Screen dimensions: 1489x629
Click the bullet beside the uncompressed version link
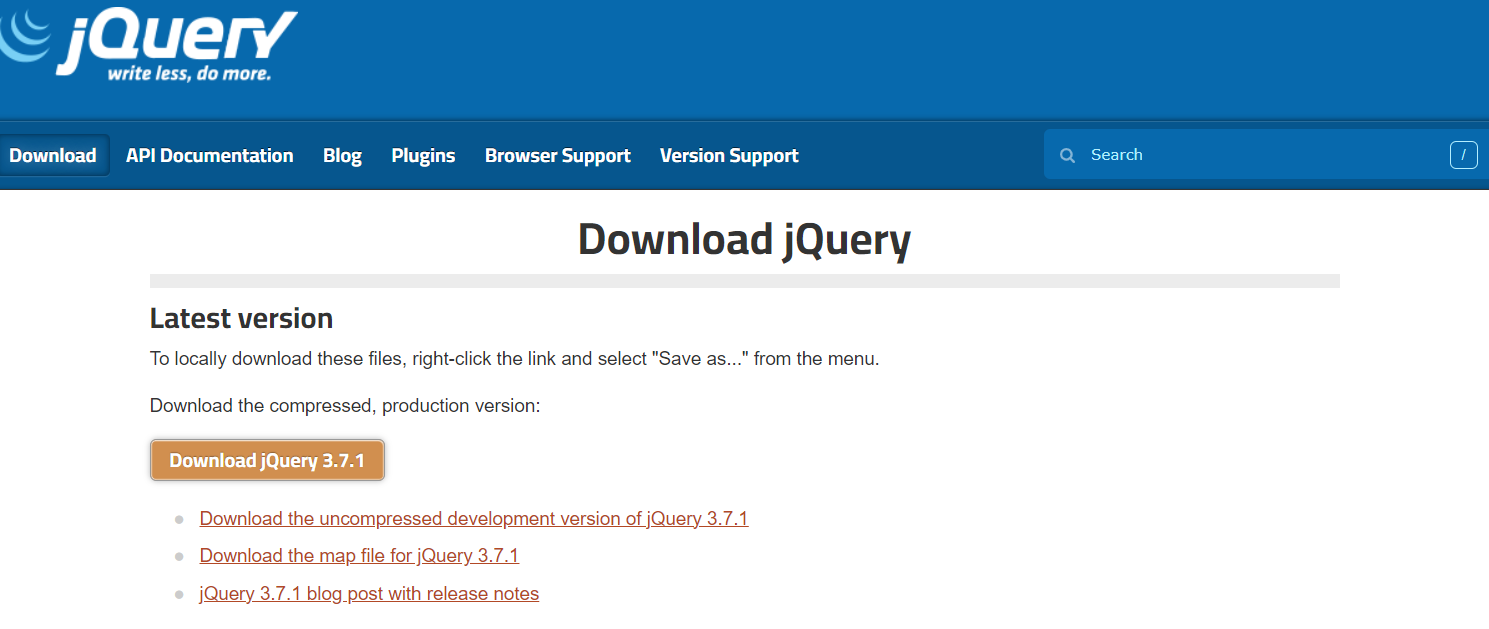pyautogui.click(x=180, y=519)
